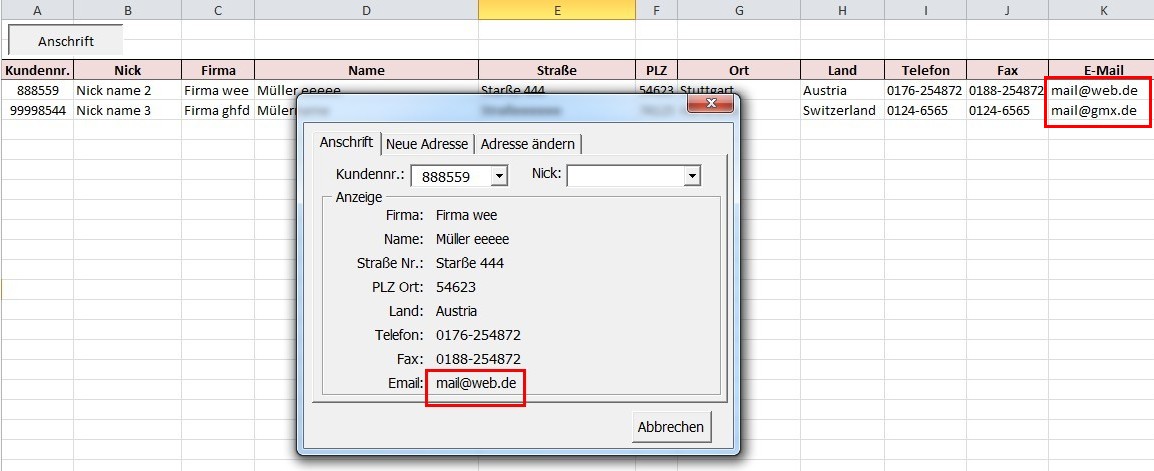Click the Name value Müller eeeee in dialog
This screenshot has width=1154, height=471.
(x=472, y=239)
